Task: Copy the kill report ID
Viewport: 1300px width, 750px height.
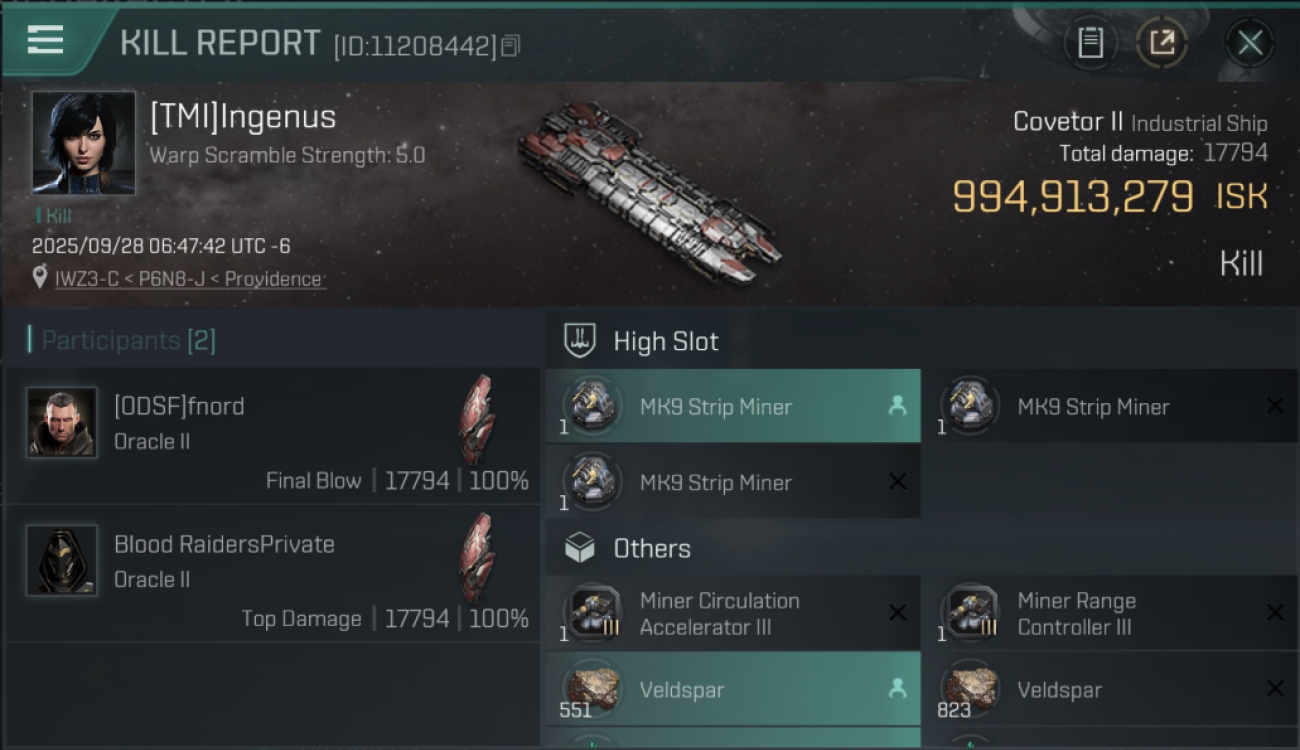Action: point(511,45)
